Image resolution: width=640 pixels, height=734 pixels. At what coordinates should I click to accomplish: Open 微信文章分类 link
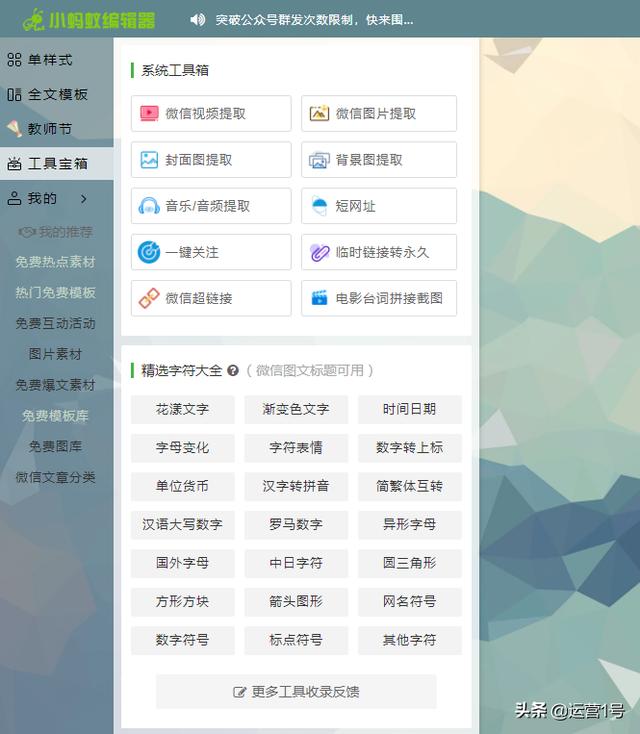point(55,477)
